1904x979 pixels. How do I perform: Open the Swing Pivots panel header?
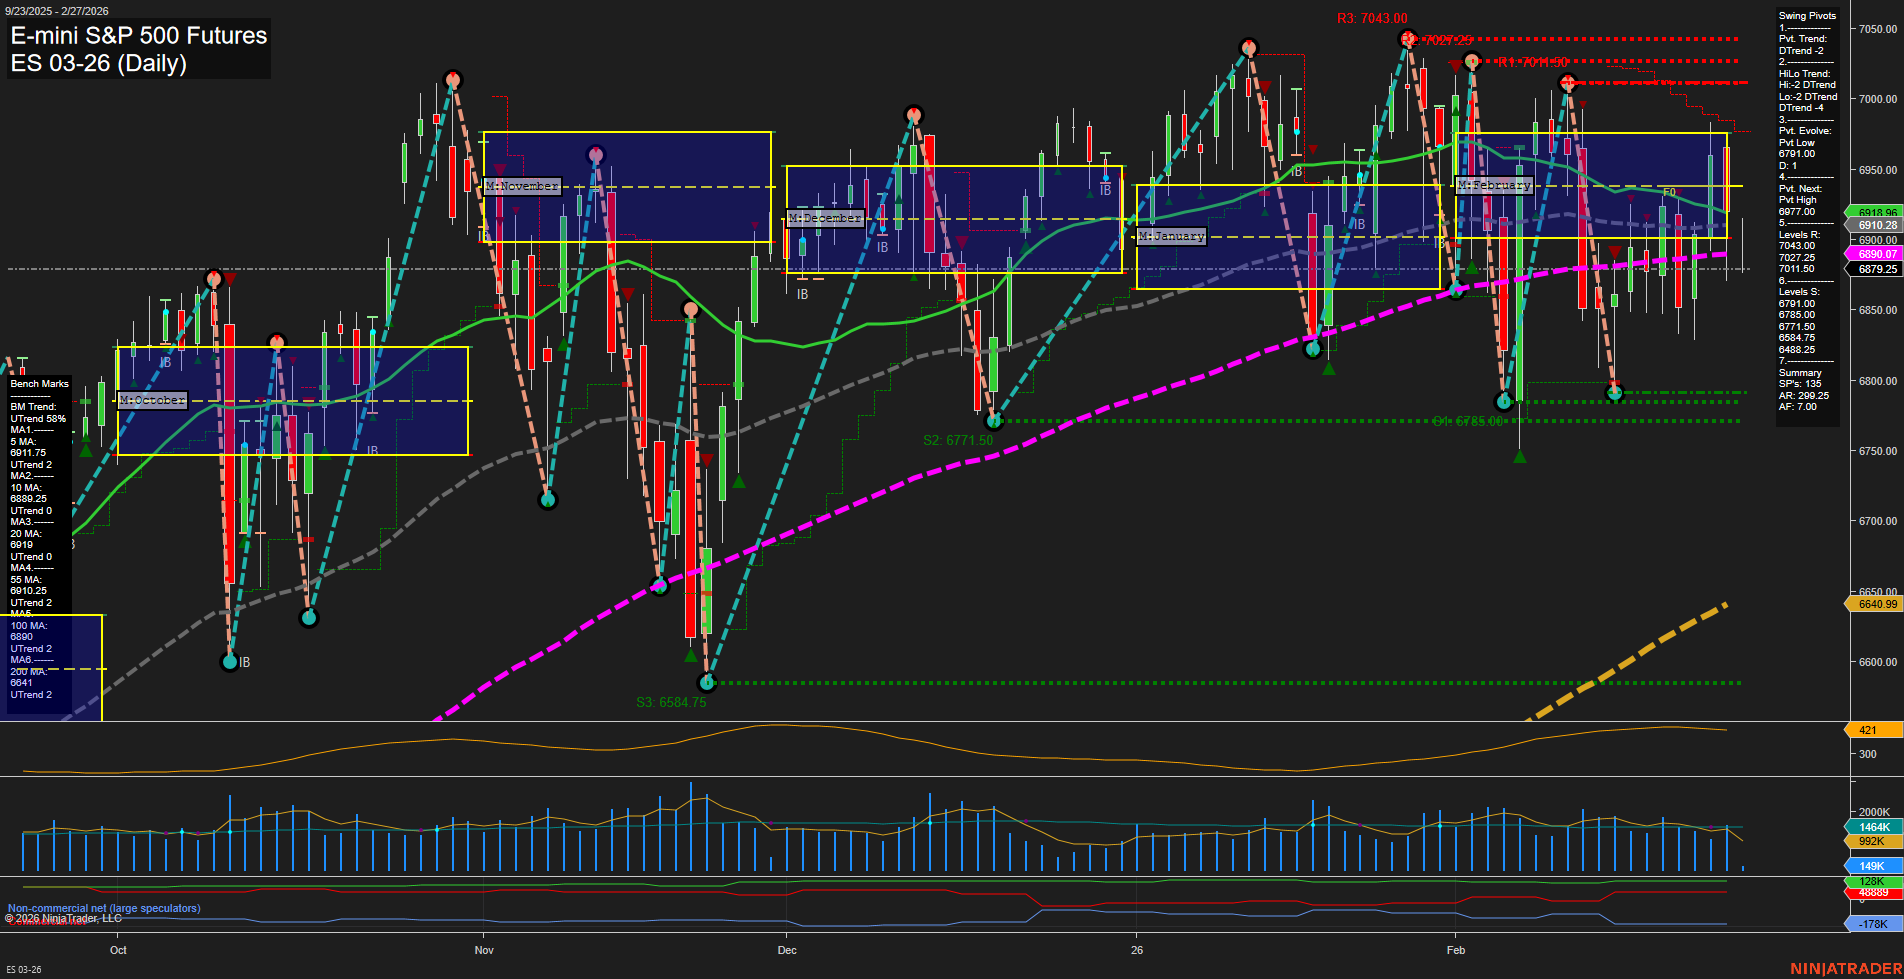(1806, 16)
